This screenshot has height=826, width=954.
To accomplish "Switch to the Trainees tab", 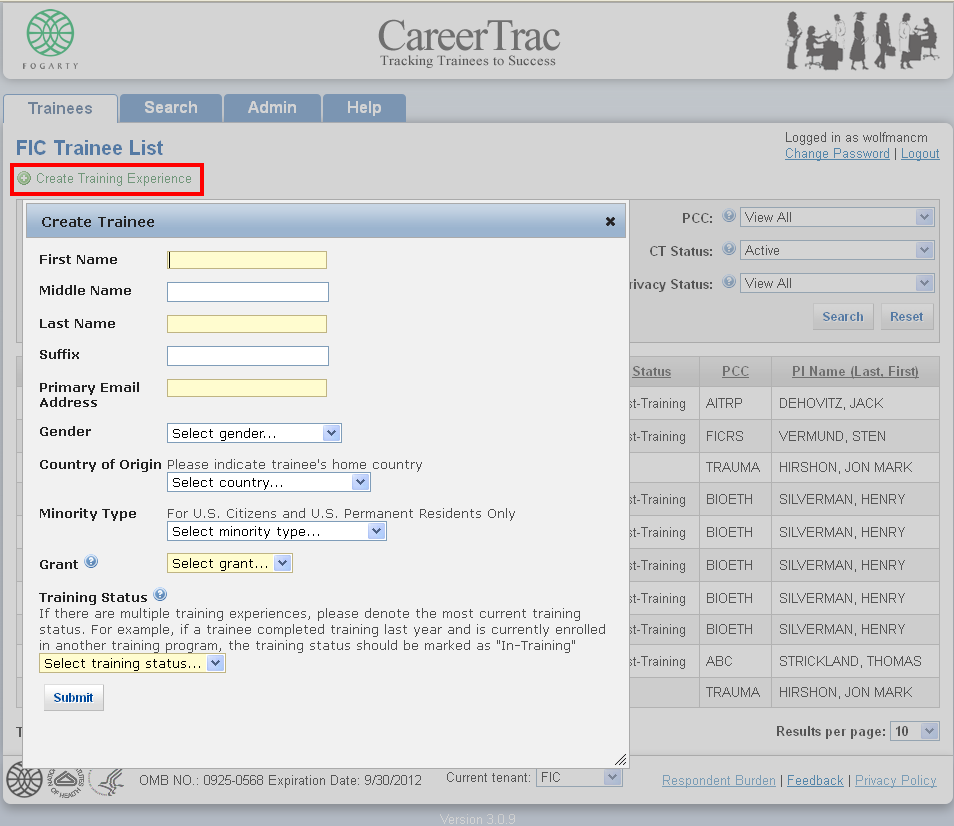I will (x=60, y=109).
